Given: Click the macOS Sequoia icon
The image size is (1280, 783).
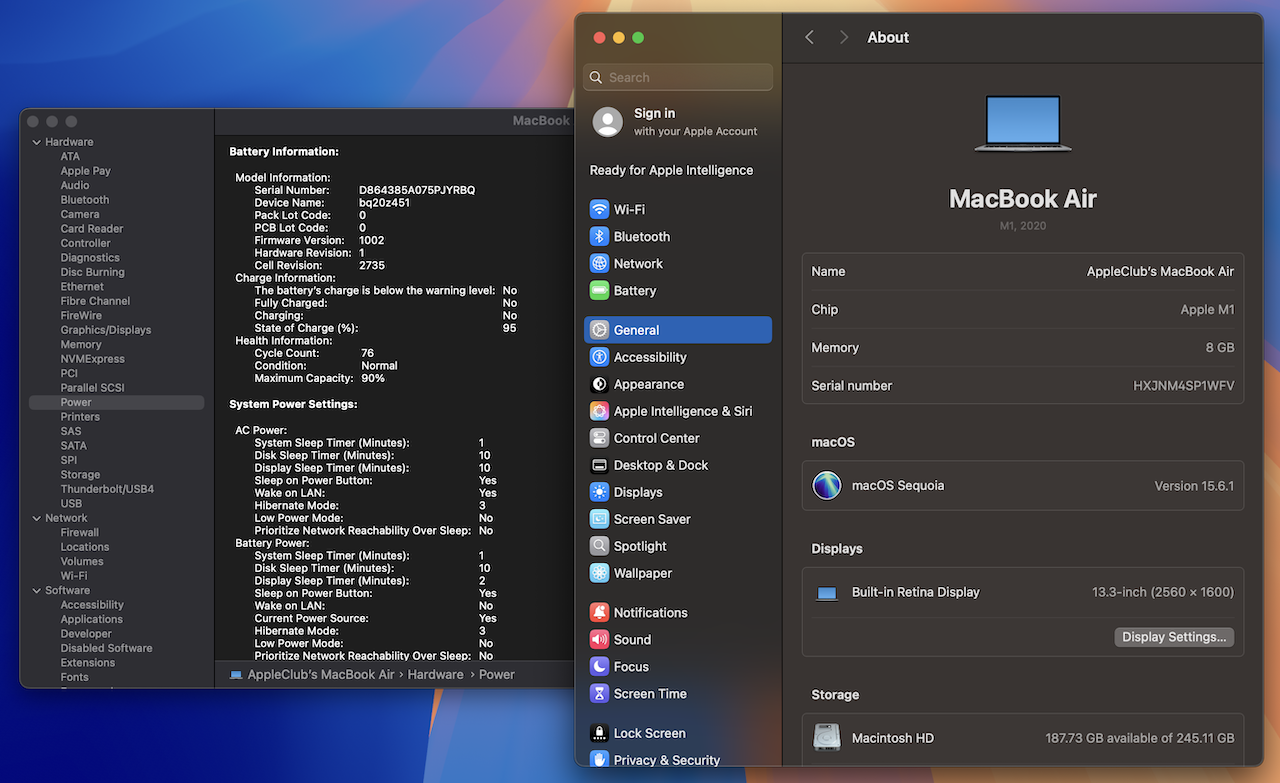Looking at the screenshot, I should click(827, 486).
